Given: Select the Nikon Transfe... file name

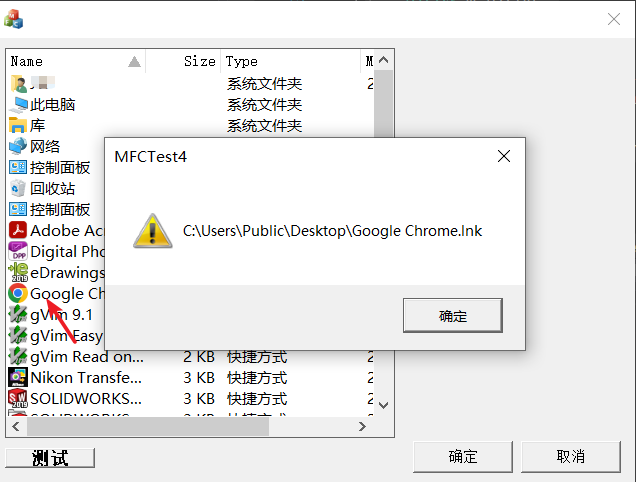Looking at the screenshot, I should (x=86, y=378).
